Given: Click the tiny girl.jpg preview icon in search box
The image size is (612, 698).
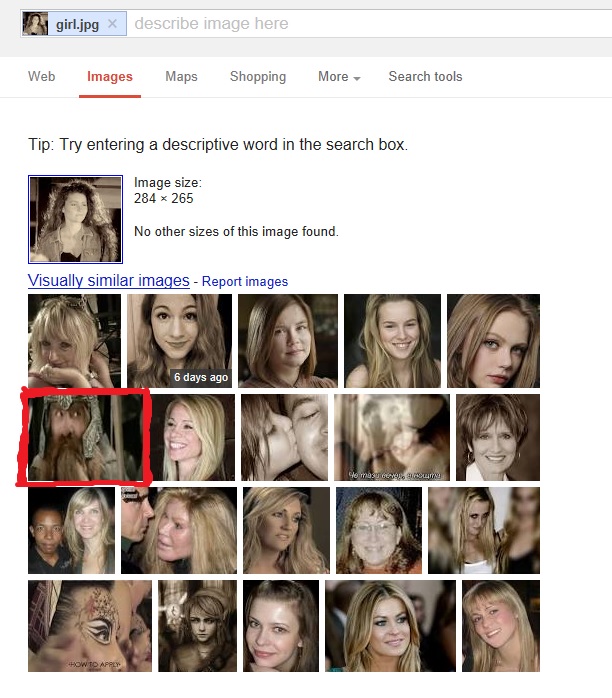Looking at the screenshot, I should [x=35, y=24].
